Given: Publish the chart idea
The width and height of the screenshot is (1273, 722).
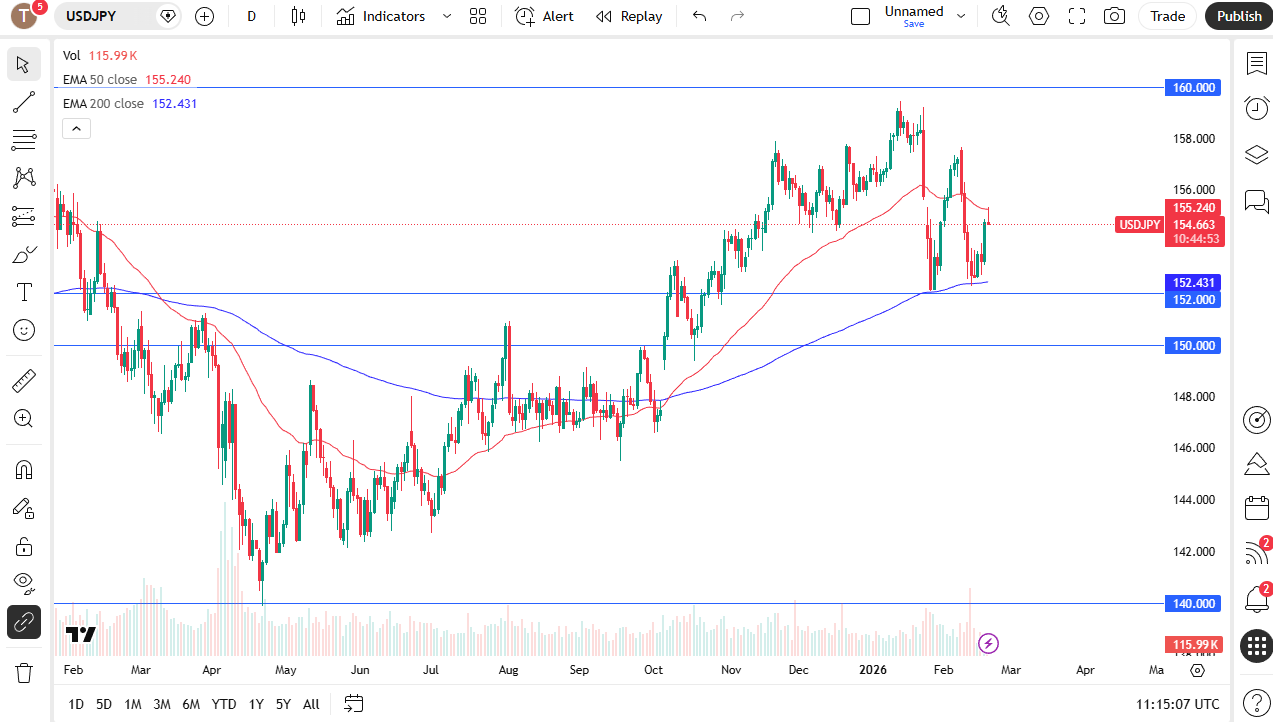Looking at the screenshot, I should point(1239,16).
